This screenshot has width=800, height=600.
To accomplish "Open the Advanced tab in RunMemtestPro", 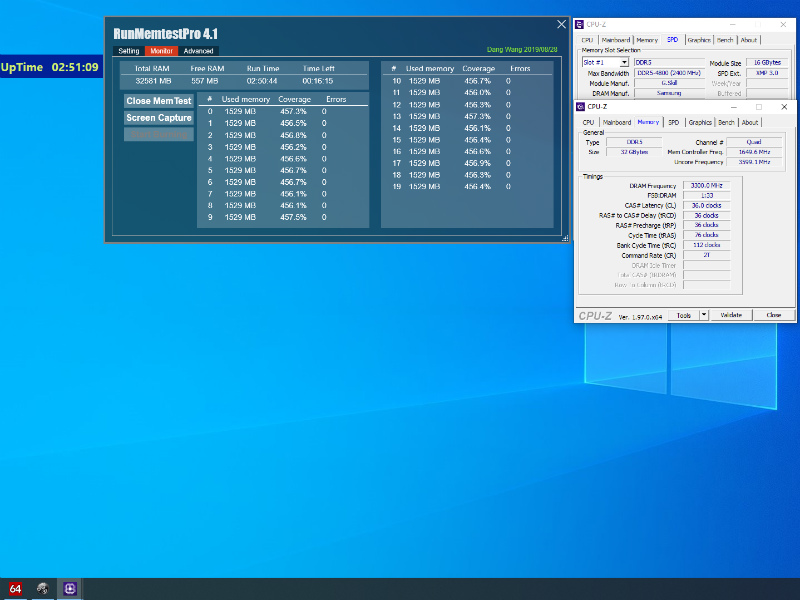I will tap(198, 50).
